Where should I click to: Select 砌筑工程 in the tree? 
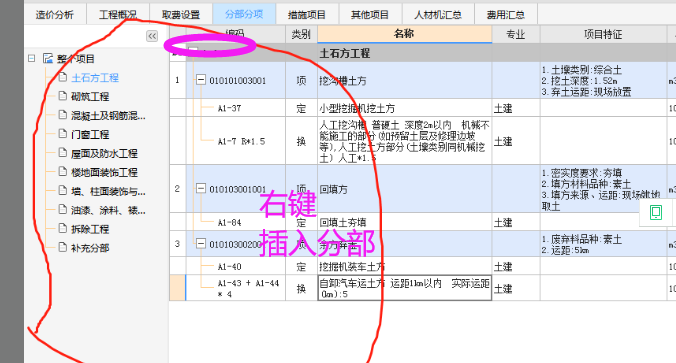tap(90, 97)
